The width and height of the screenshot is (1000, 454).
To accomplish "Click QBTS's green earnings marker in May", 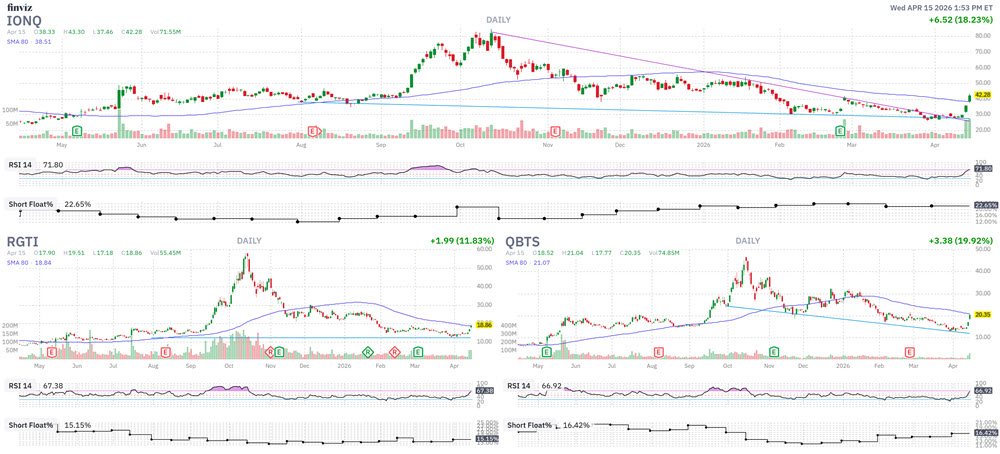I will point(546,352).
